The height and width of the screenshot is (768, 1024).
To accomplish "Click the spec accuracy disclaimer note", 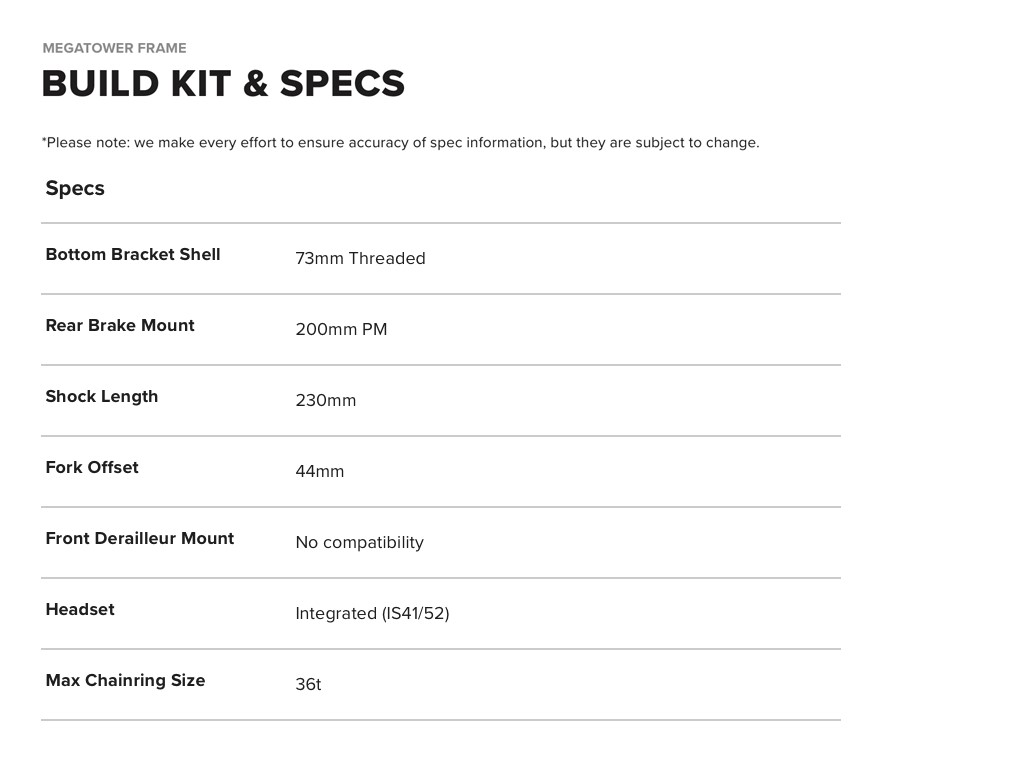I will [x=400, y=143].
